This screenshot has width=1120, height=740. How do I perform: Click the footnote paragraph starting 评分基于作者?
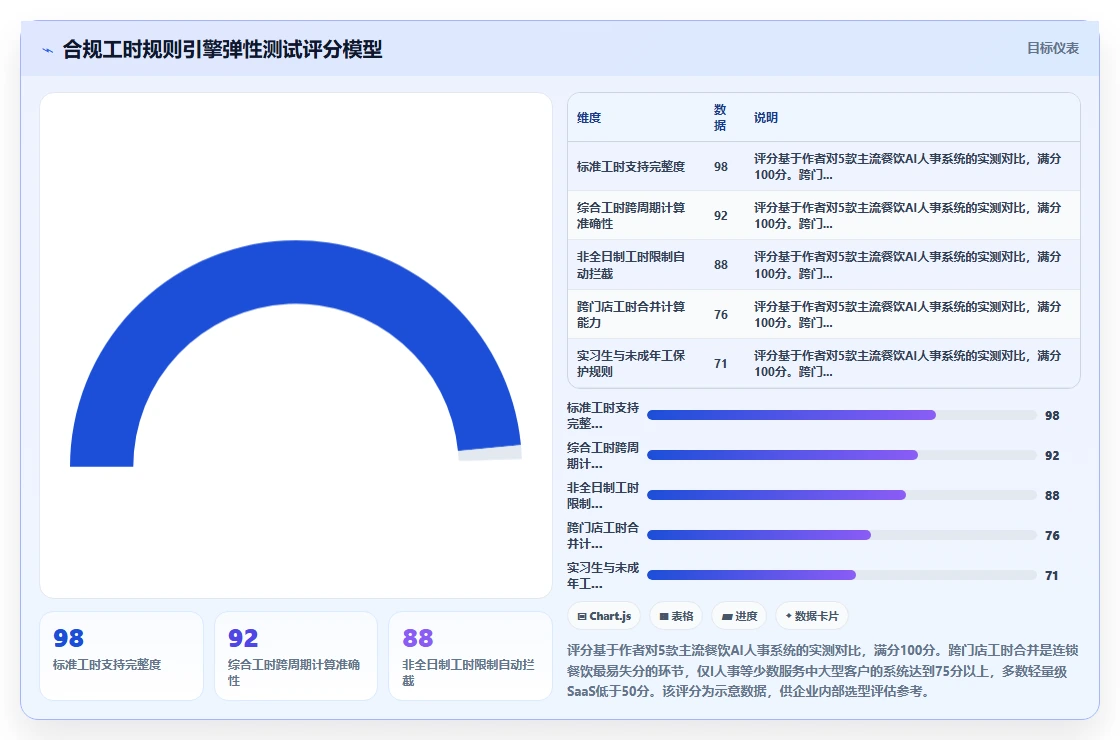click(823, 671)
